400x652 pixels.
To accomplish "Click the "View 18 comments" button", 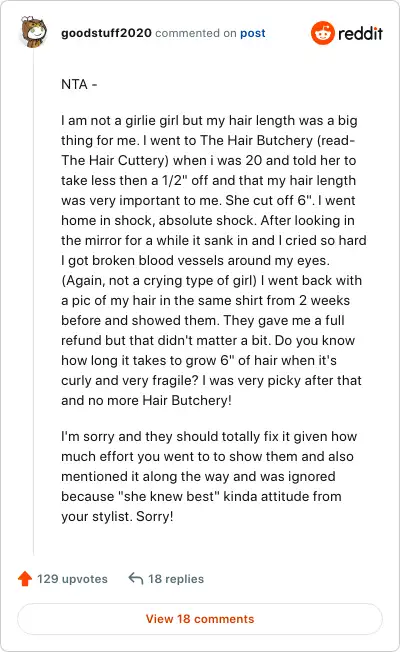I will [x=200, y=619].
